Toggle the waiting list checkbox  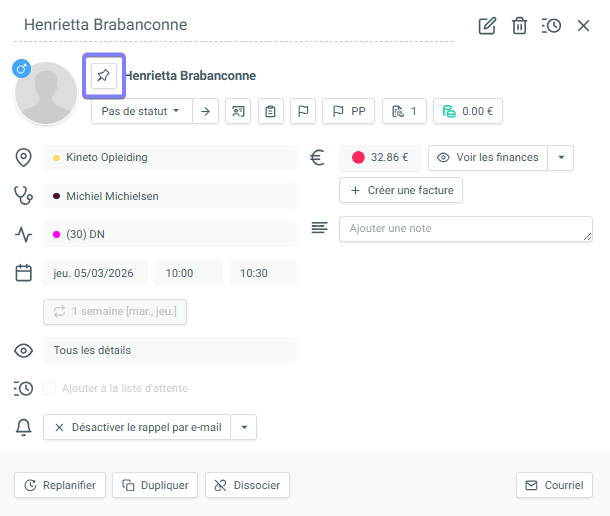pos(49,388)
